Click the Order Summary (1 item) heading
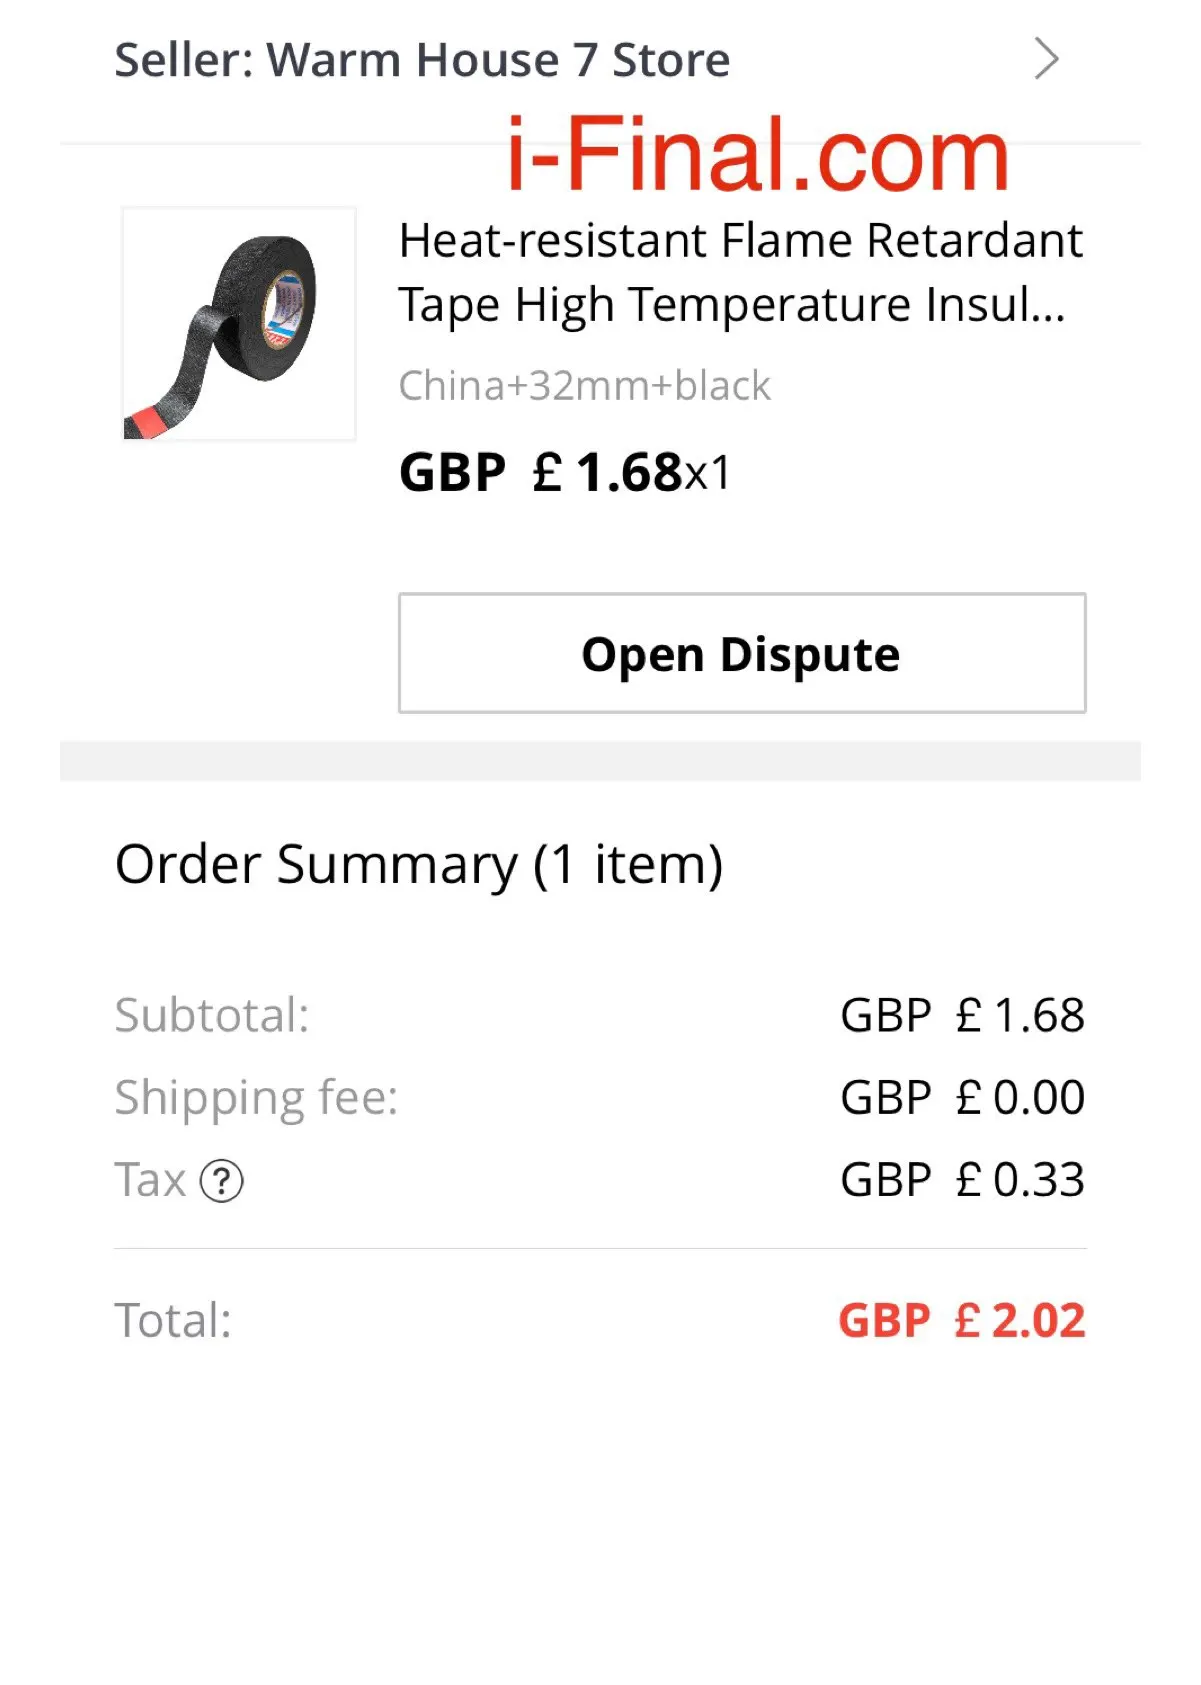The image size is (1201, 1685). tap(419, 864)
